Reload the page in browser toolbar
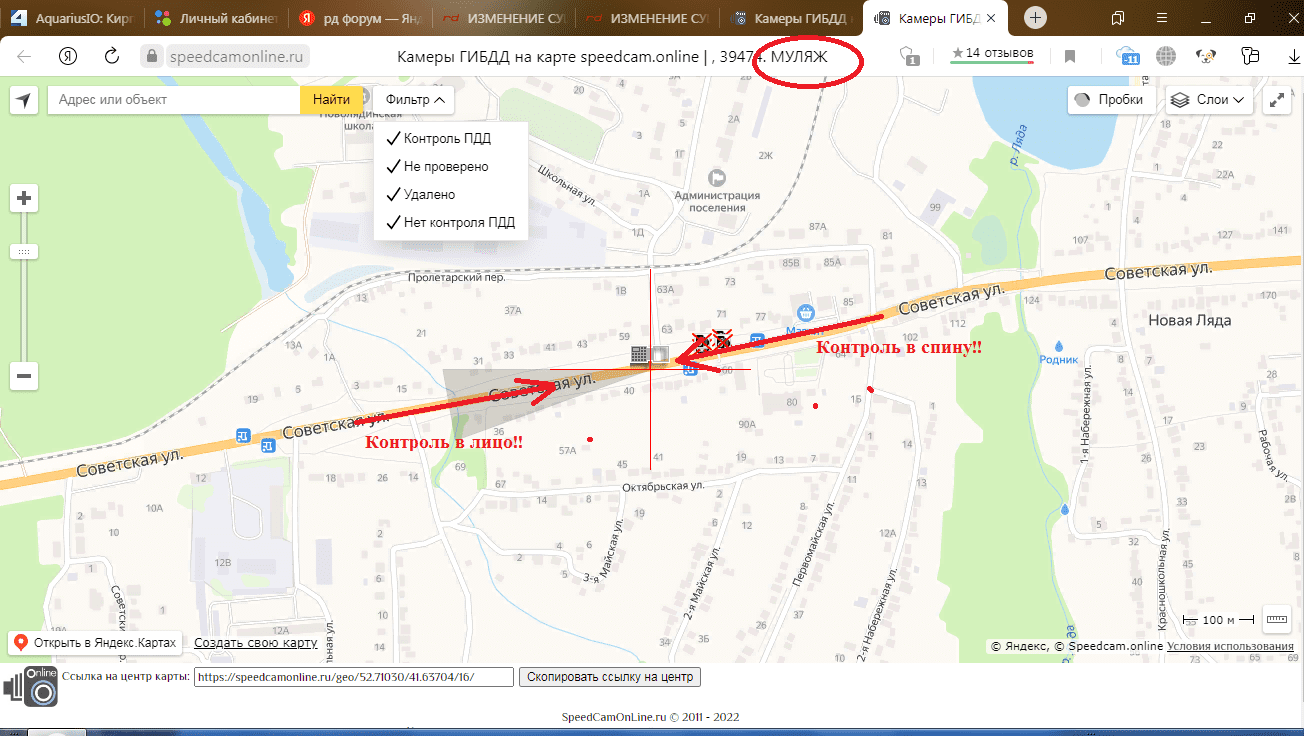Screen dimensions: 1304x736 pyautogui.click(x=112, y=56)
